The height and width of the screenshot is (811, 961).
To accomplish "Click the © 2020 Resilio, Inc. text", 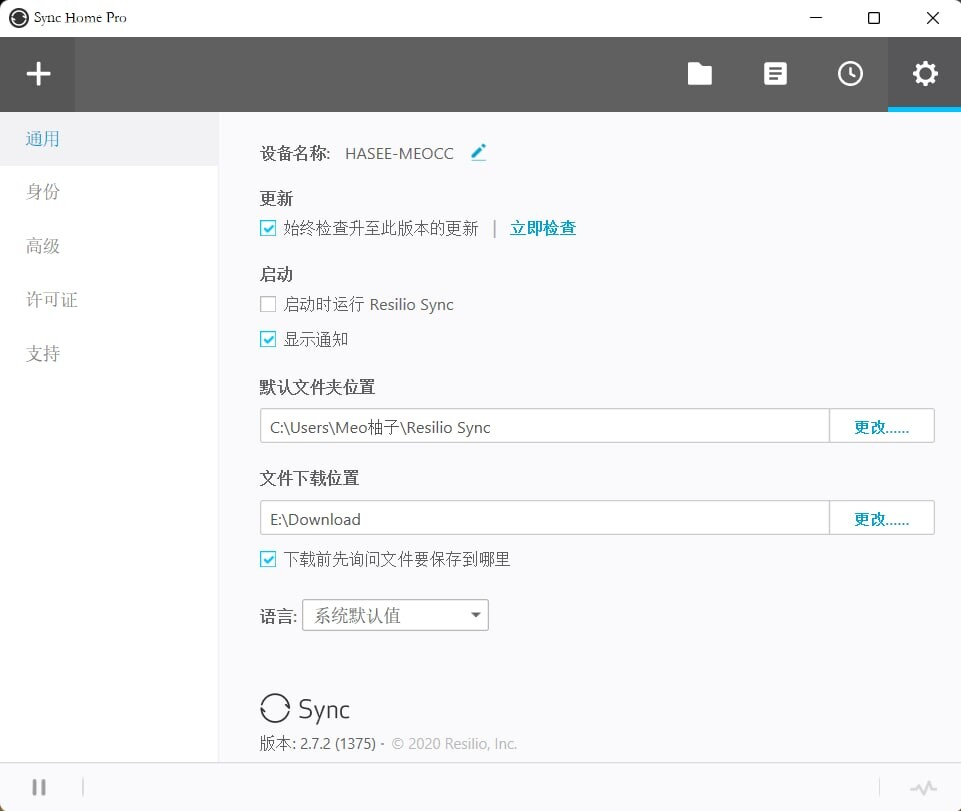I will pos(454,744).
